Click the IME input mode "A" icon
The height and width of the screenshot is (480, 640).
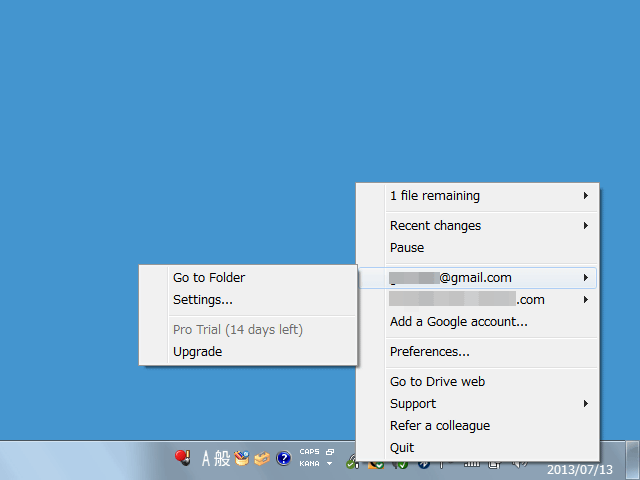pyautogui.click(x=206, y=458)
